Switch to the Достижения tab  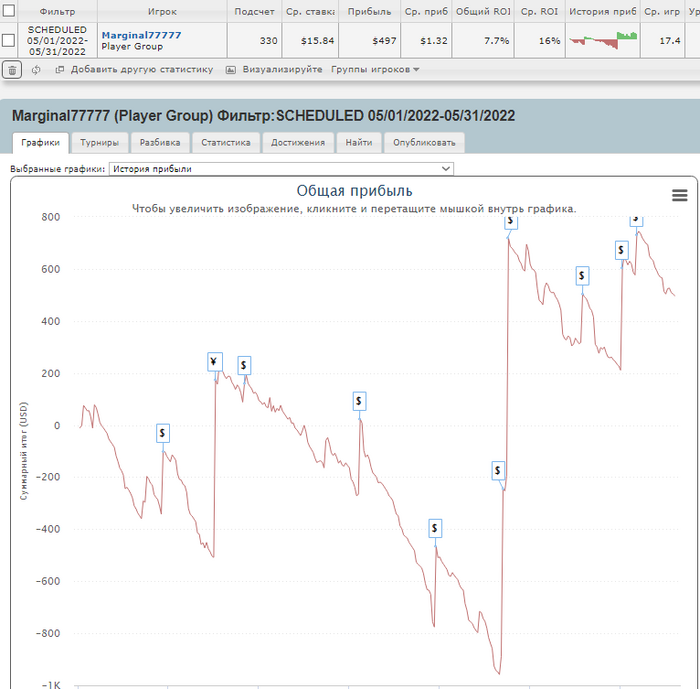pyautogui.click(x=298, y=142)
